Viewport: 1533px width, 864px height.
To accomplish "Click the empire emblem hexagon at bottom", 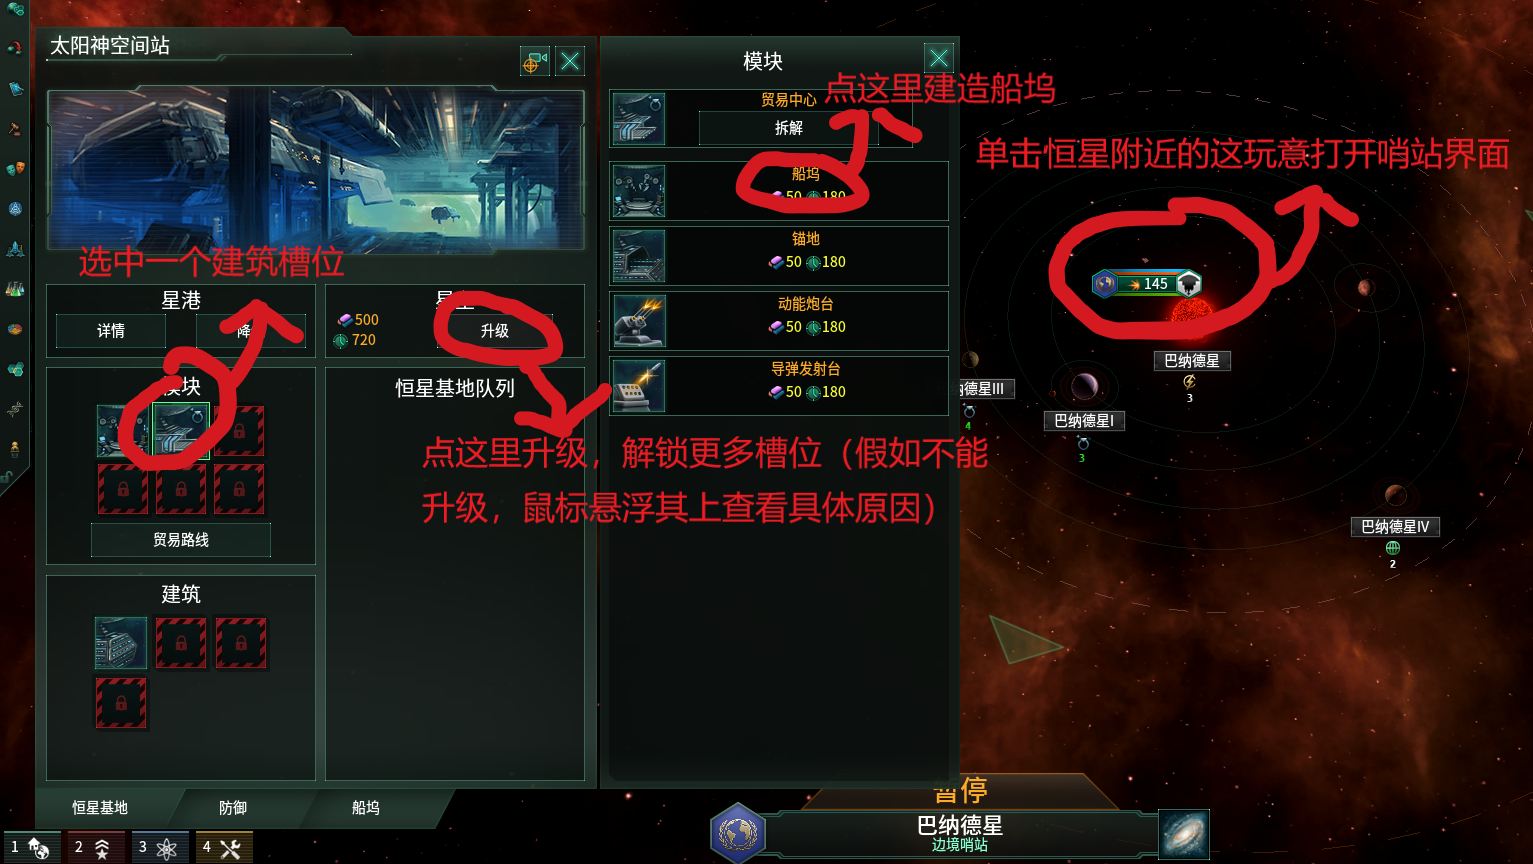I will point(738,833).
